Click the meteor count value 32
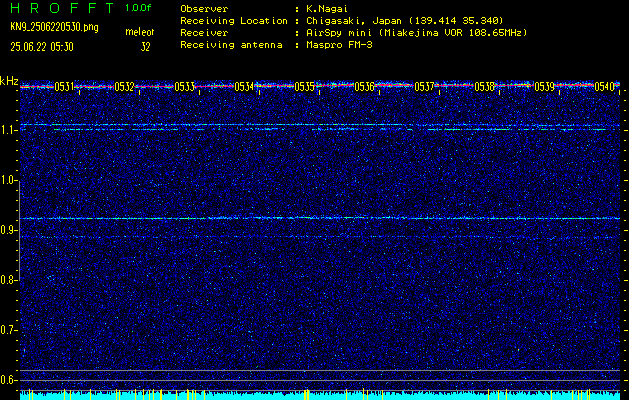629x400 pixels. pos(145,47)
